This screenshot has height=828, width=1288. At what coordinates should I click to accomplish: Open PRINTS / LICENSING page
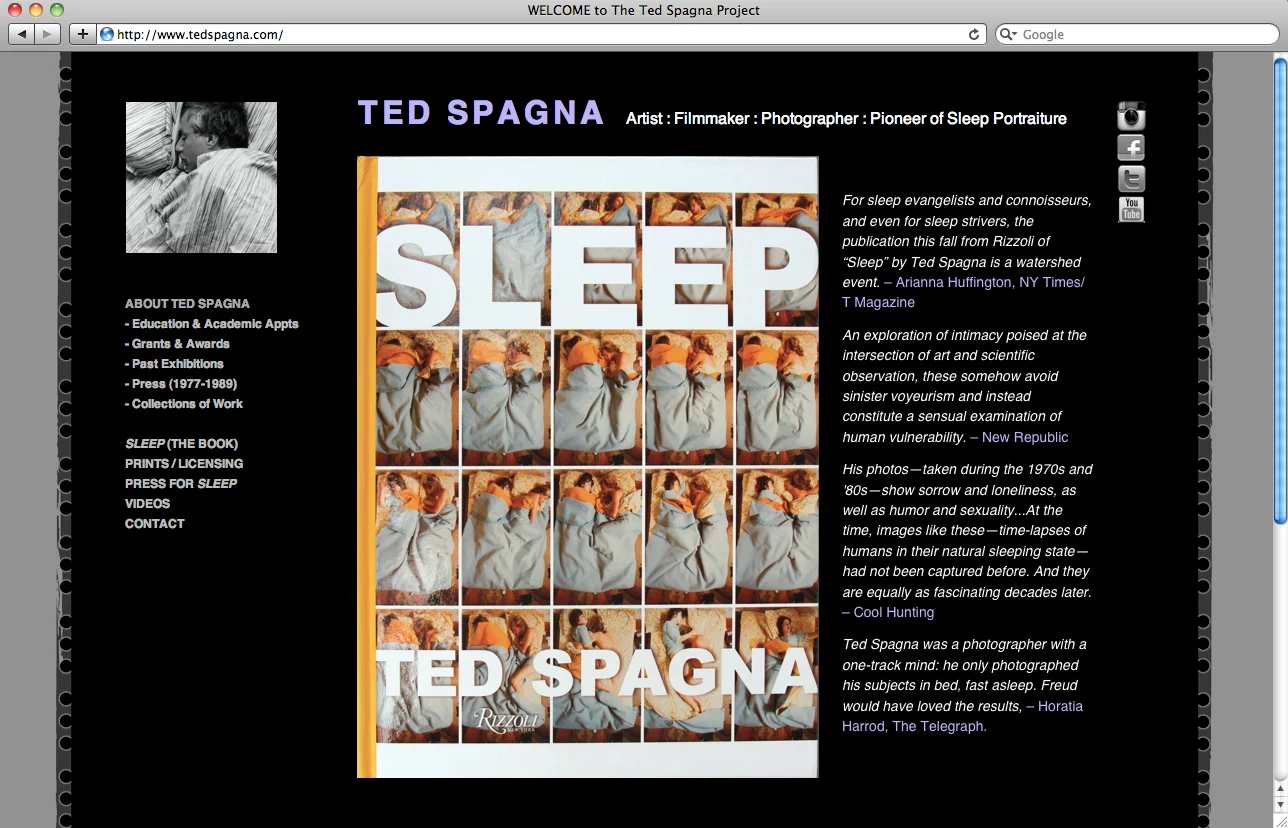pyautogui.click(x=184, y=463)
